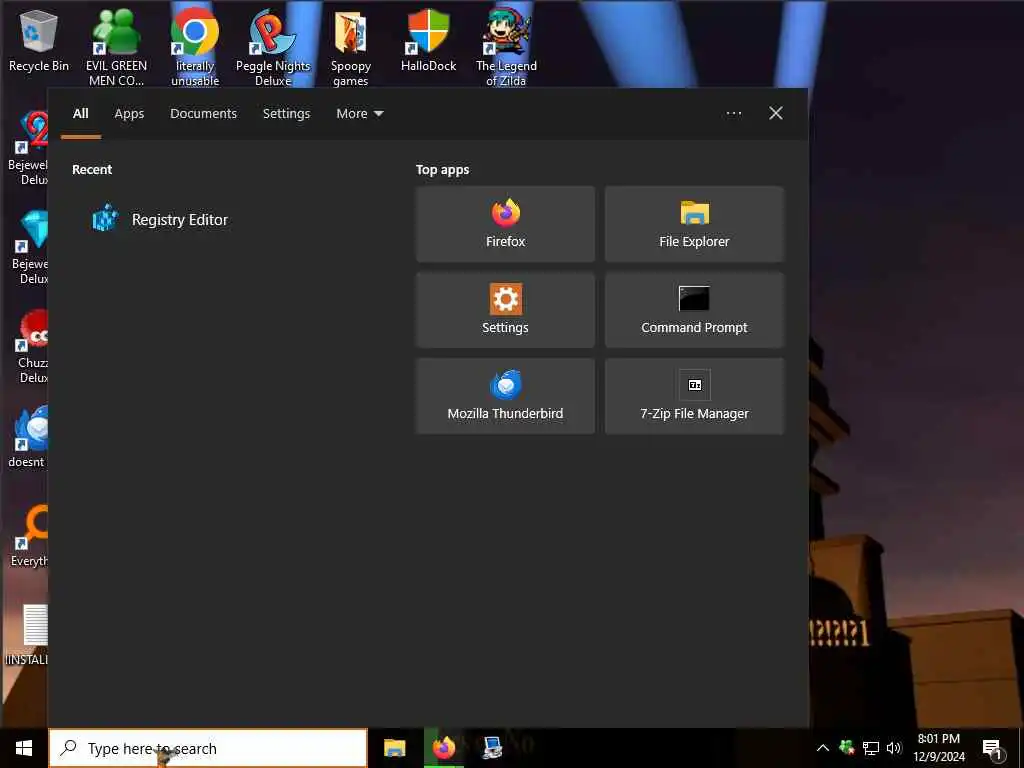Screen dimensions: 1024x768
Task: Expand the More dropdown
Action: click(359, 114)
